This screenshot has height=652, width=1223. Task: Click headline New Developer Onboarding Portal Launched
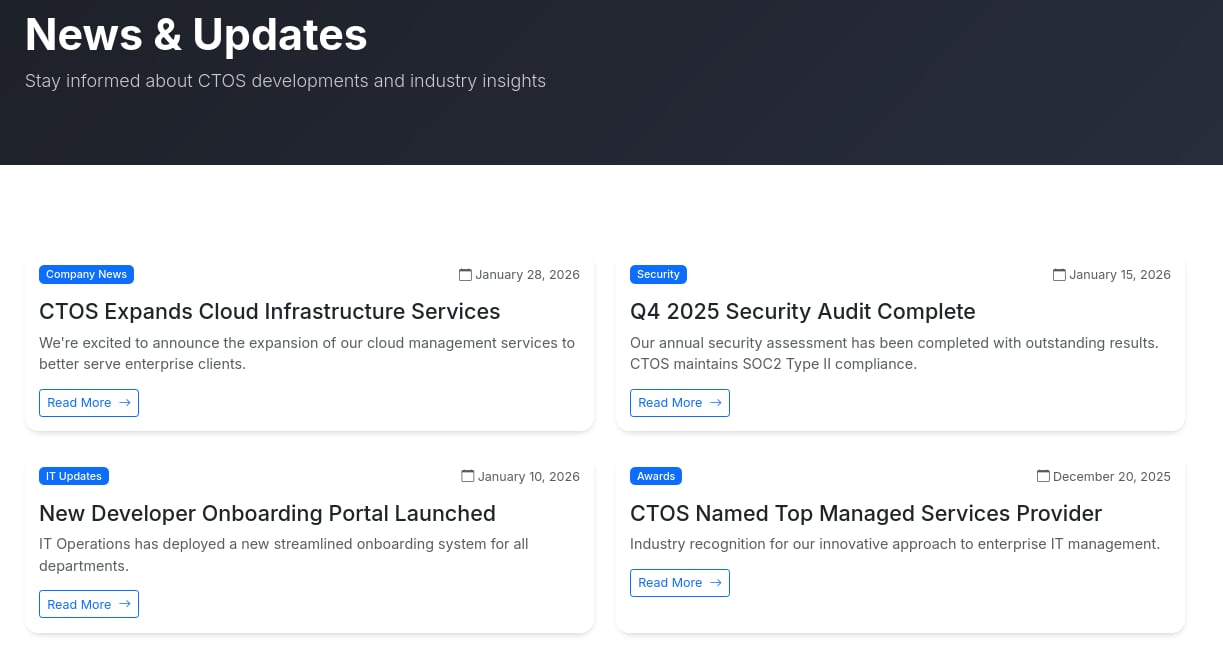coord(267,514)
